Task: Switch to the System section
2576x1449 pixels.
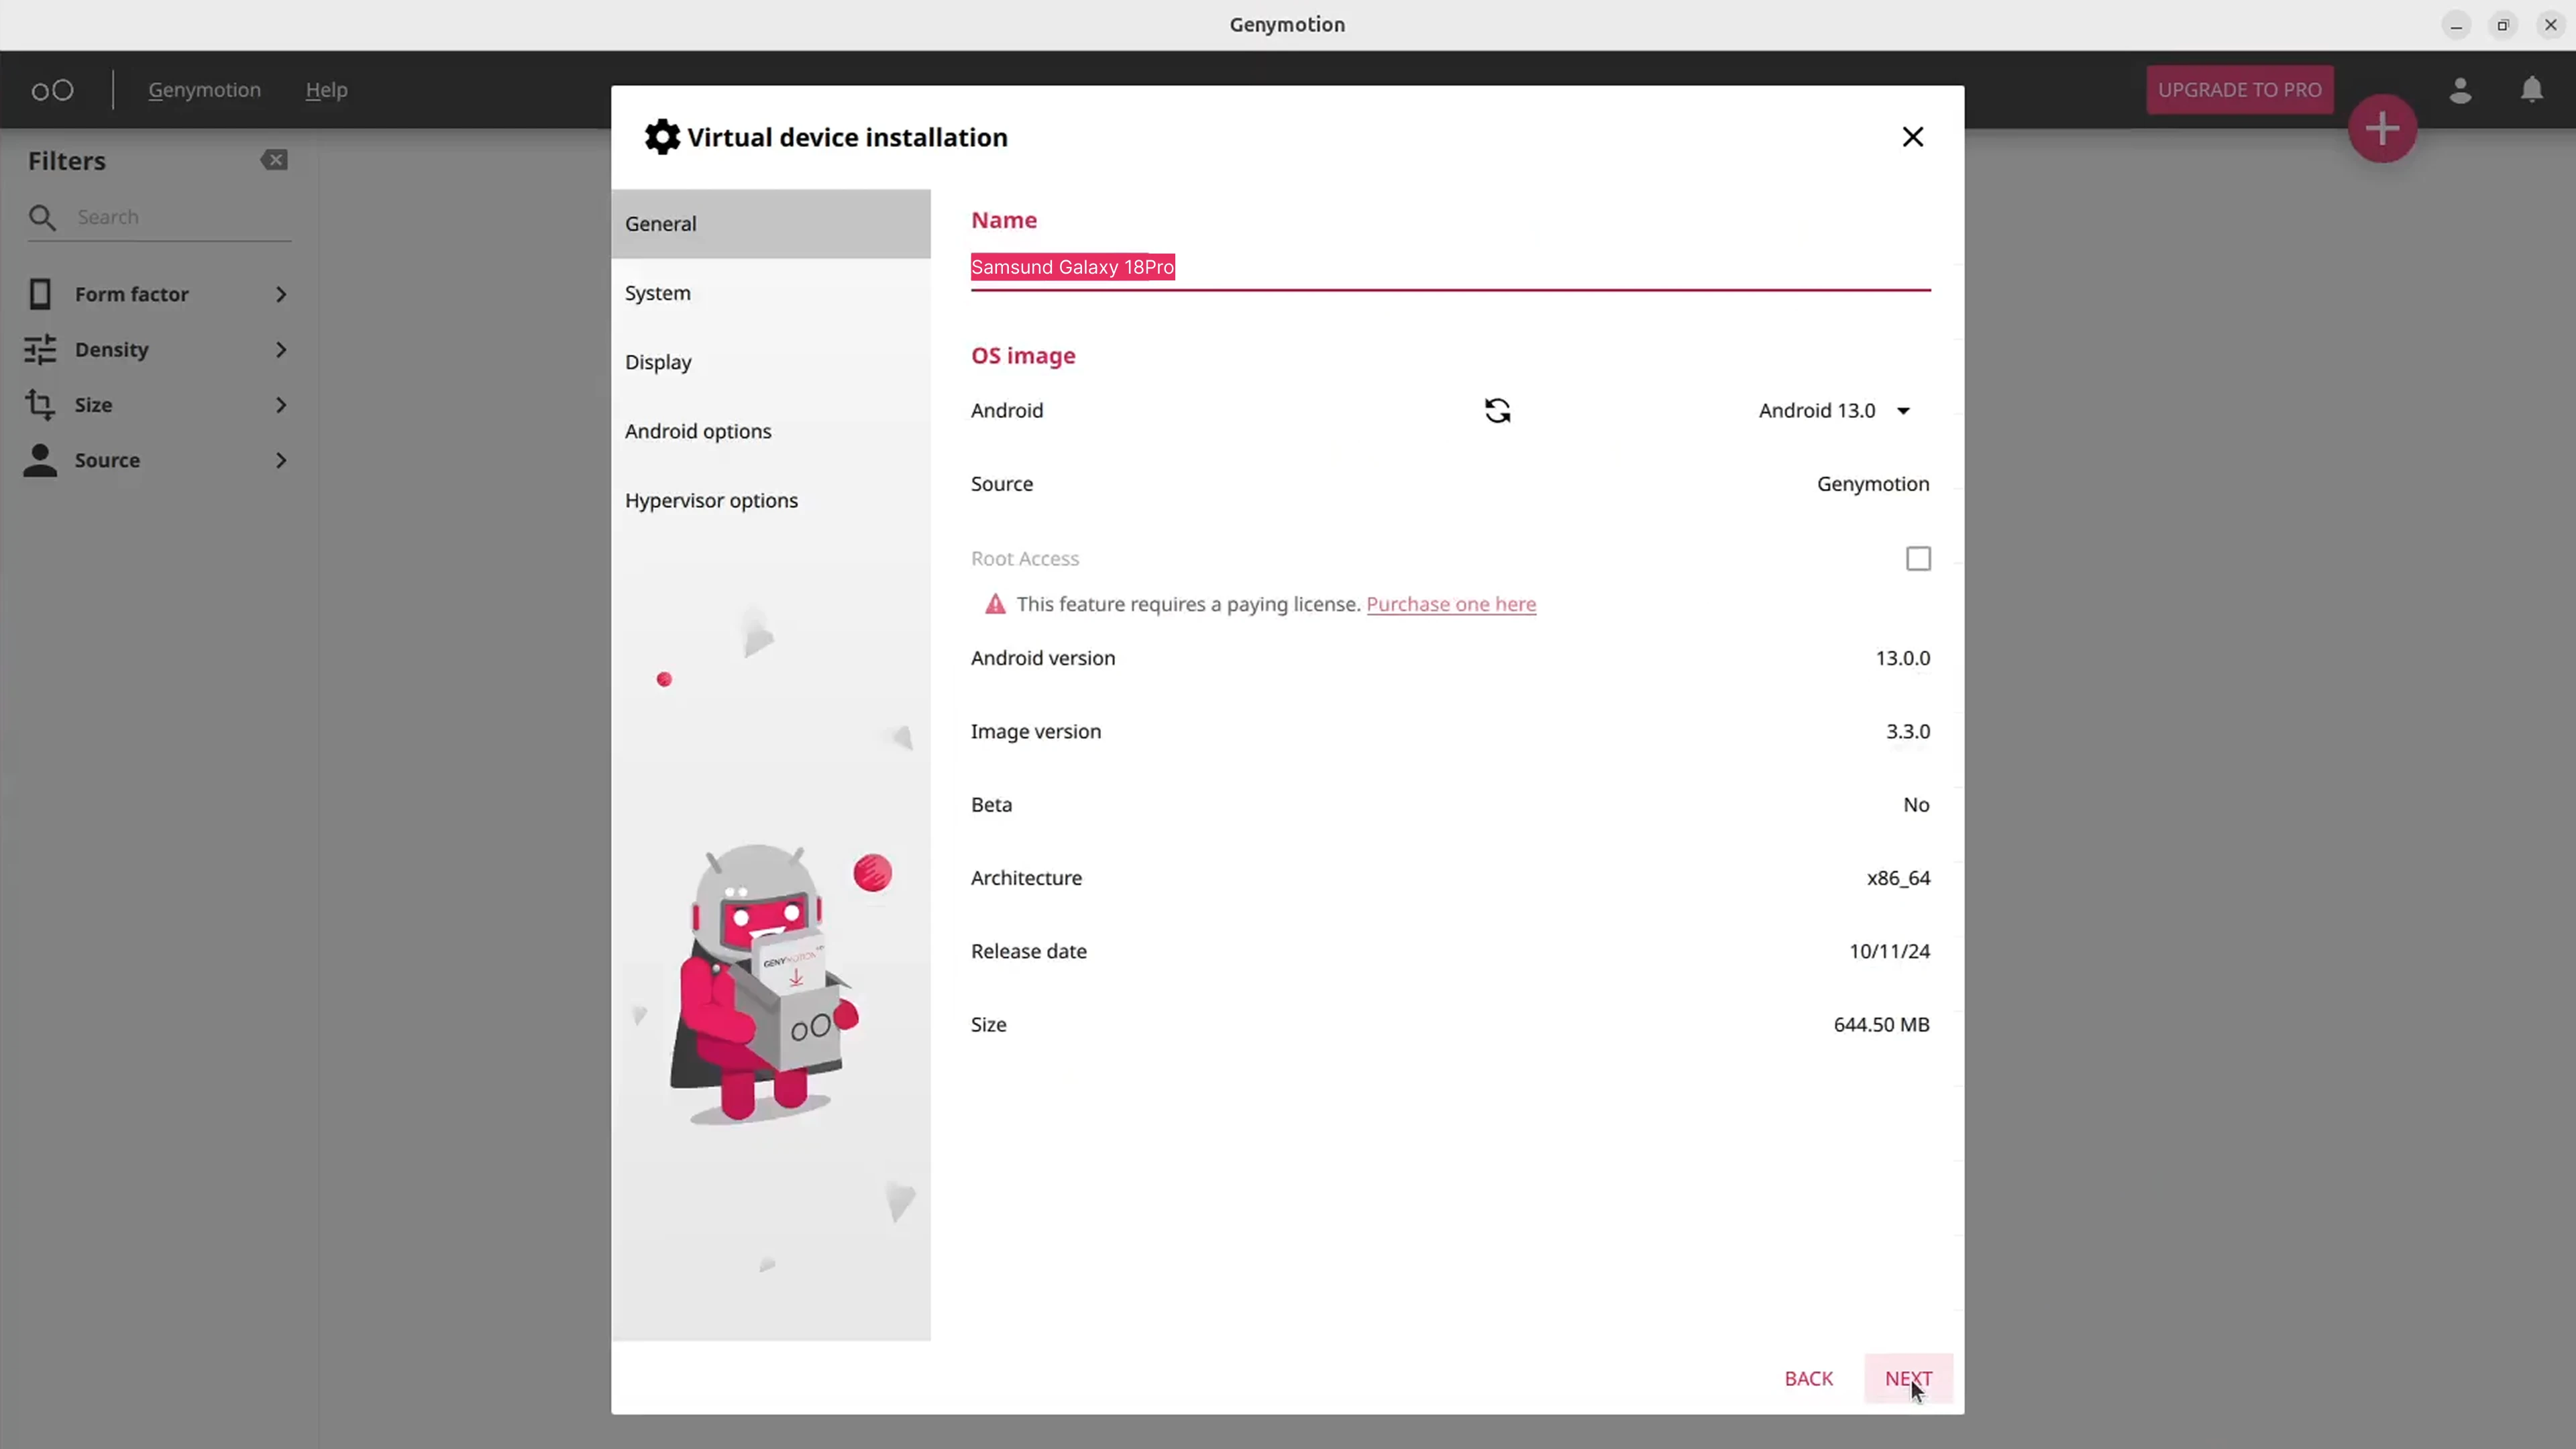Action: [658, 293]
